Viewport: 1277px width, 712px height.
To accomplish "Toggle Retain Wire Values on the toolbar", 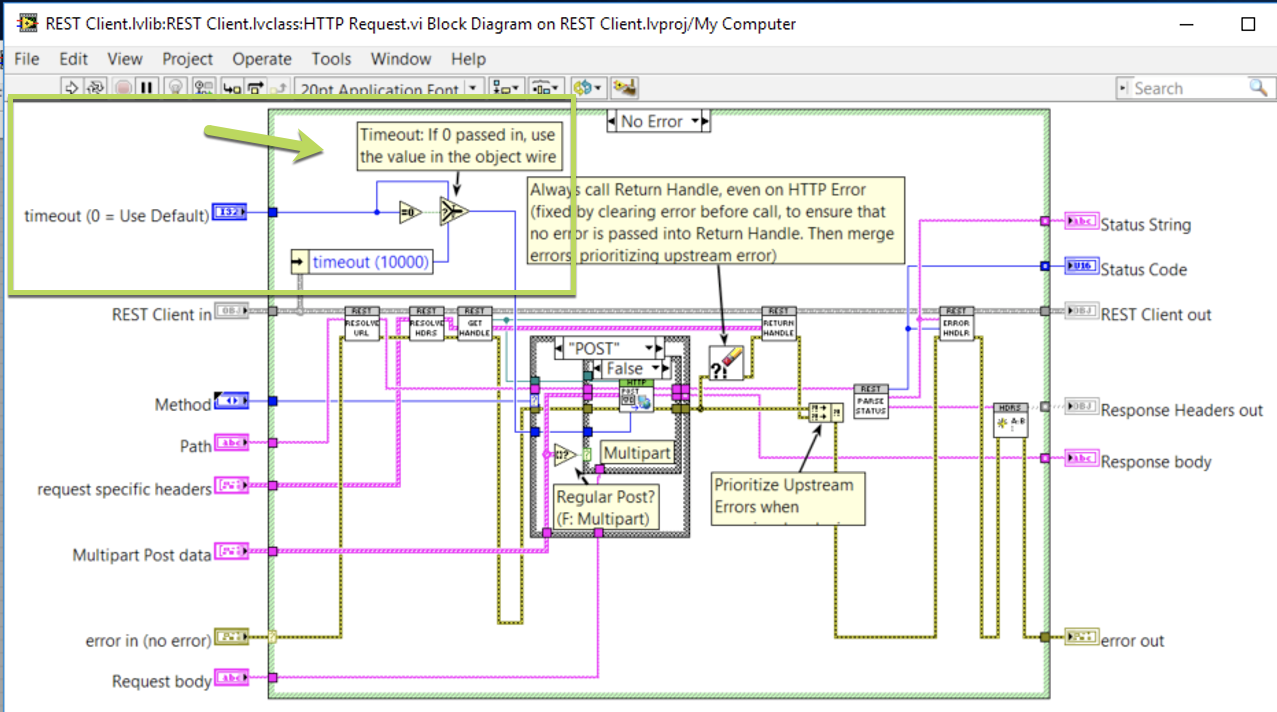I will [x=203, y=88].
